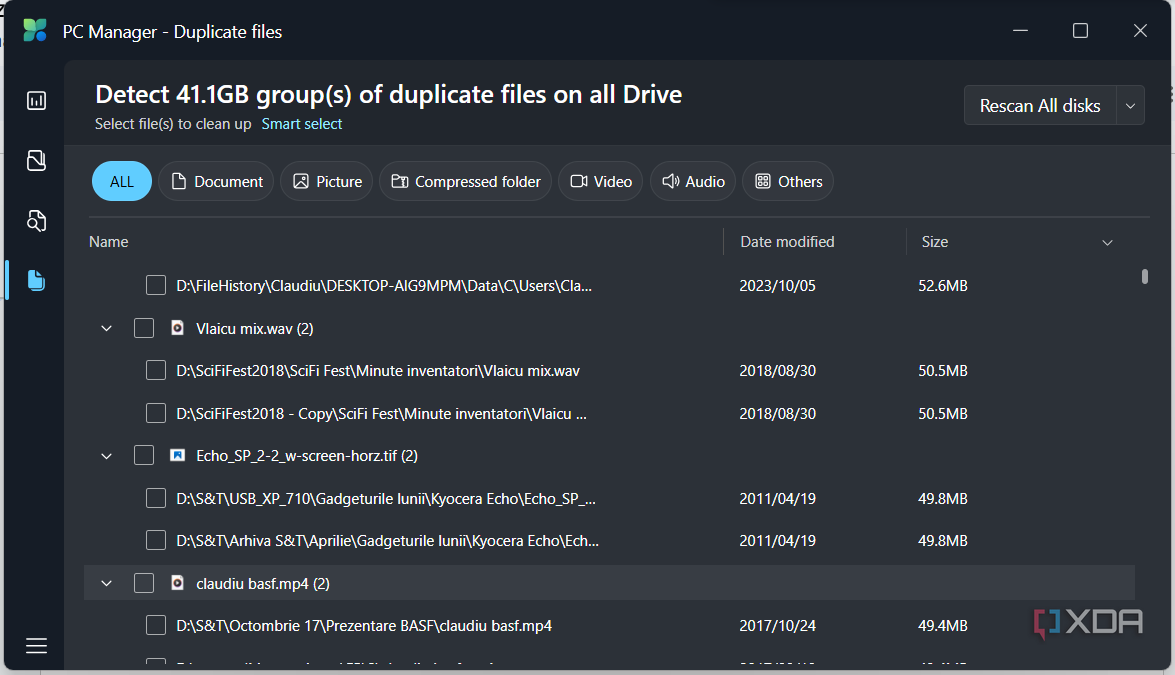Filter by Audio files

(x=693, y=181)
